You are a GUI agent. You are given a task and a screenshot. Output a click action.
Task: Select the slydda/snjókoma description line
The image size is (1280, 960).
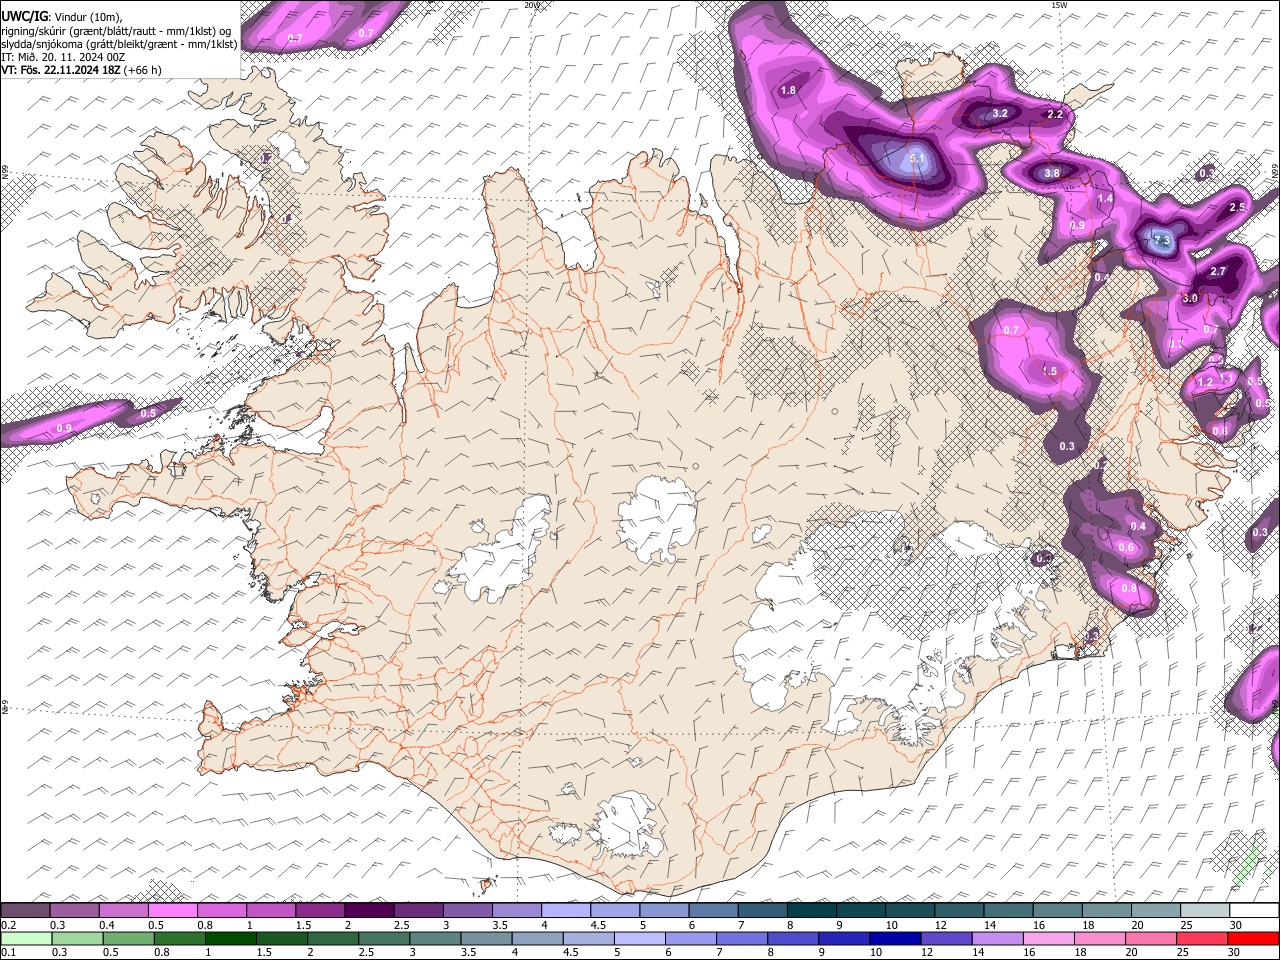click(x=120, y=44)
